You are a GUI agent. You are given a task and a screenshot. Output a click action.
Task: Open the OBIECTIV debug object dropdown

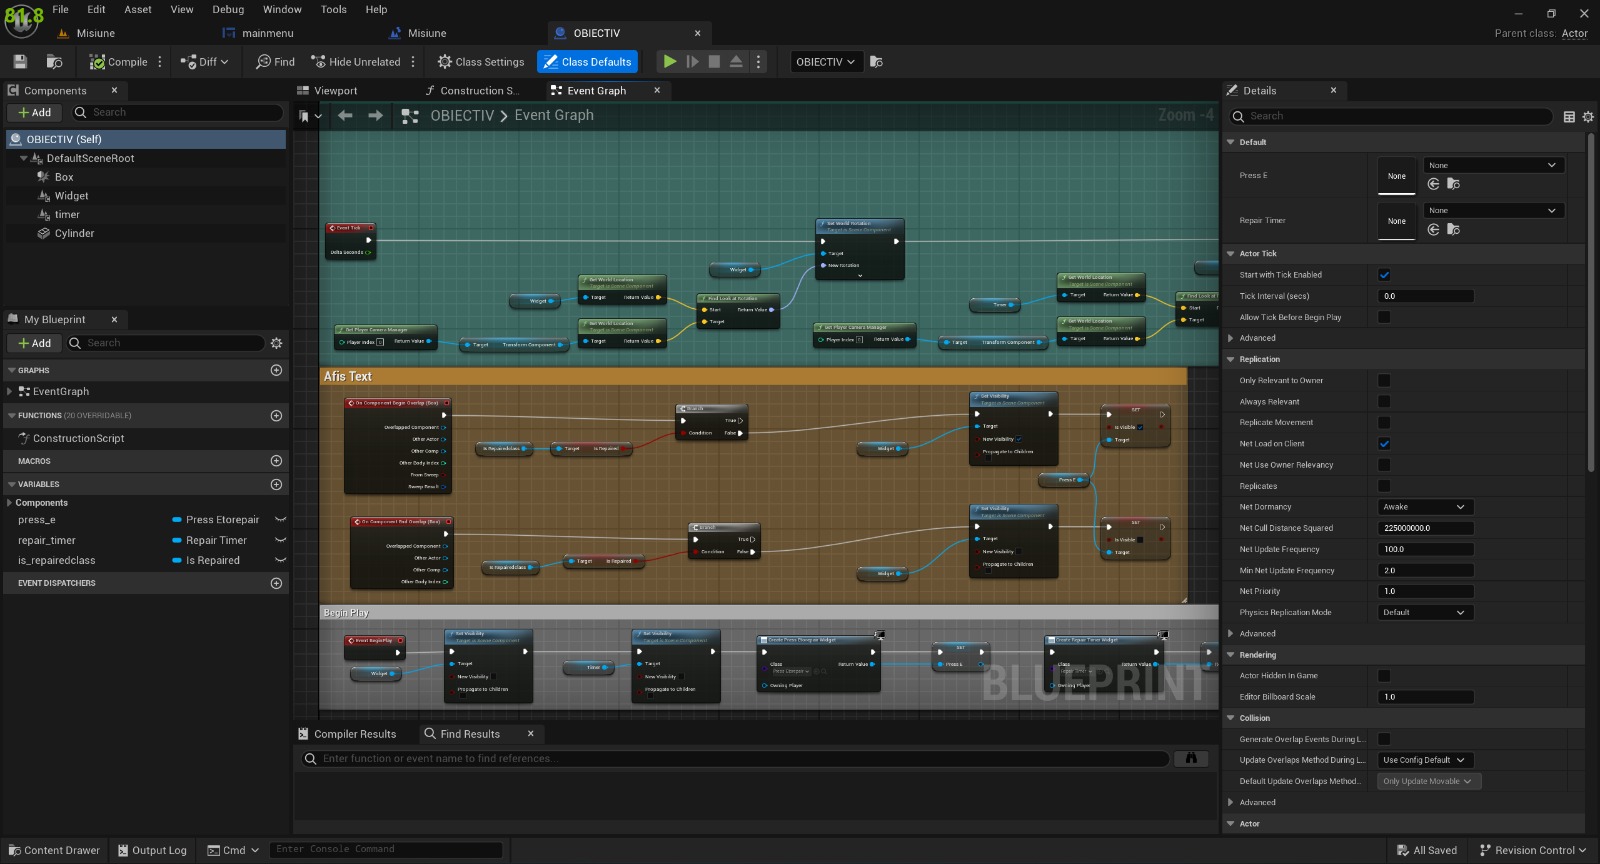pos(826,62)
